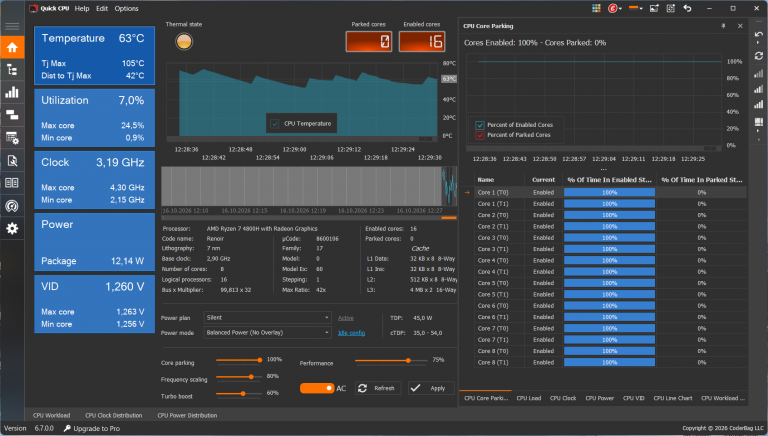Open the CPU Workload bottom tab
The width and height of the screenshot is (768, 436).
click(x=51, y=415)
